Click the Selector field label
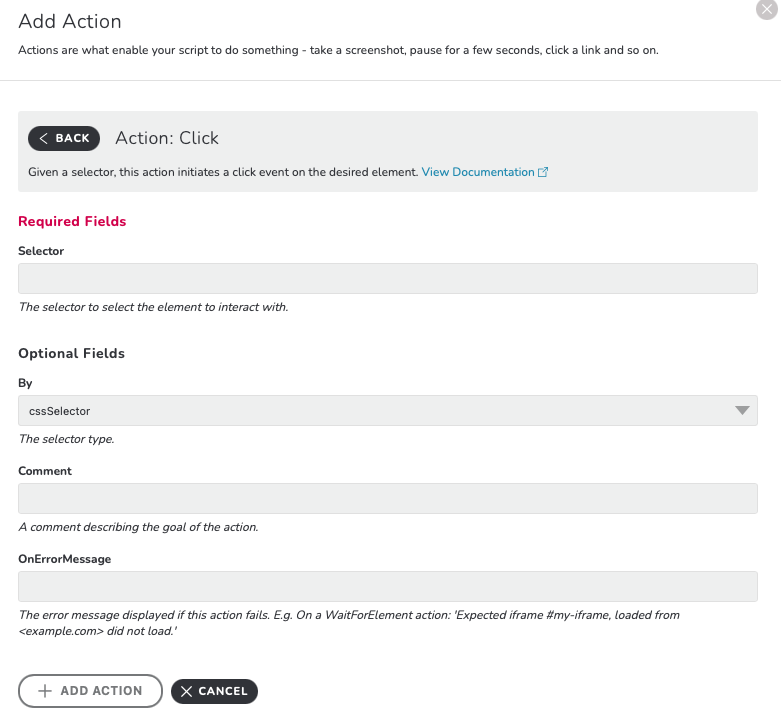 41,251
